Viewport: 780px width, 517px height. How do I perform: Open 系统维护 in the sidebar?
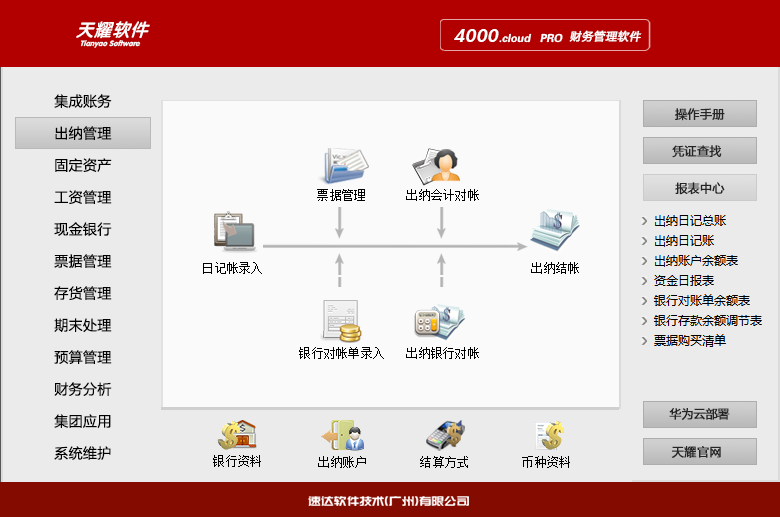(83, 453)
